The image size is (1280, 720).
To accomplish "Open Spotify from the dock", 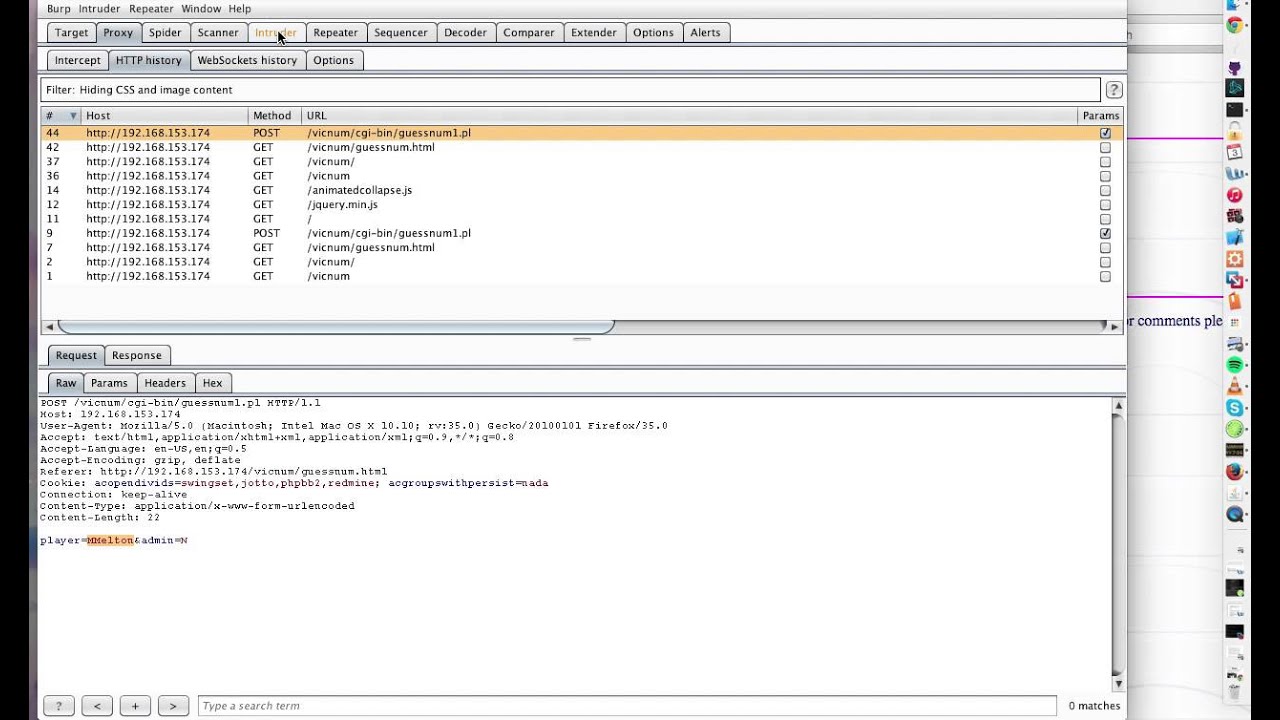I will [1235, 365].
